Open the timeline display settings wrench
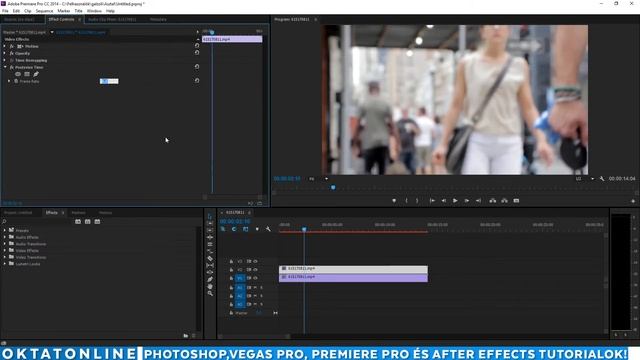This screenshot has height=360, width=640. point(268,229)
